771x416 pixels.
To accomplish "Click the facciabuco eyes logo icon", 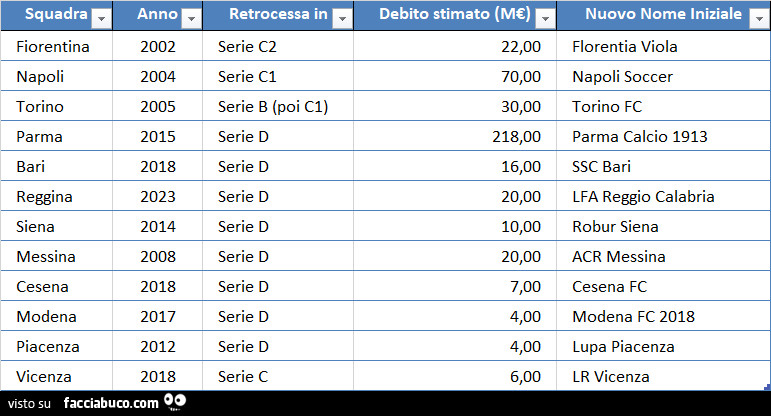I will pyautogui.click(x=176, y=402).
